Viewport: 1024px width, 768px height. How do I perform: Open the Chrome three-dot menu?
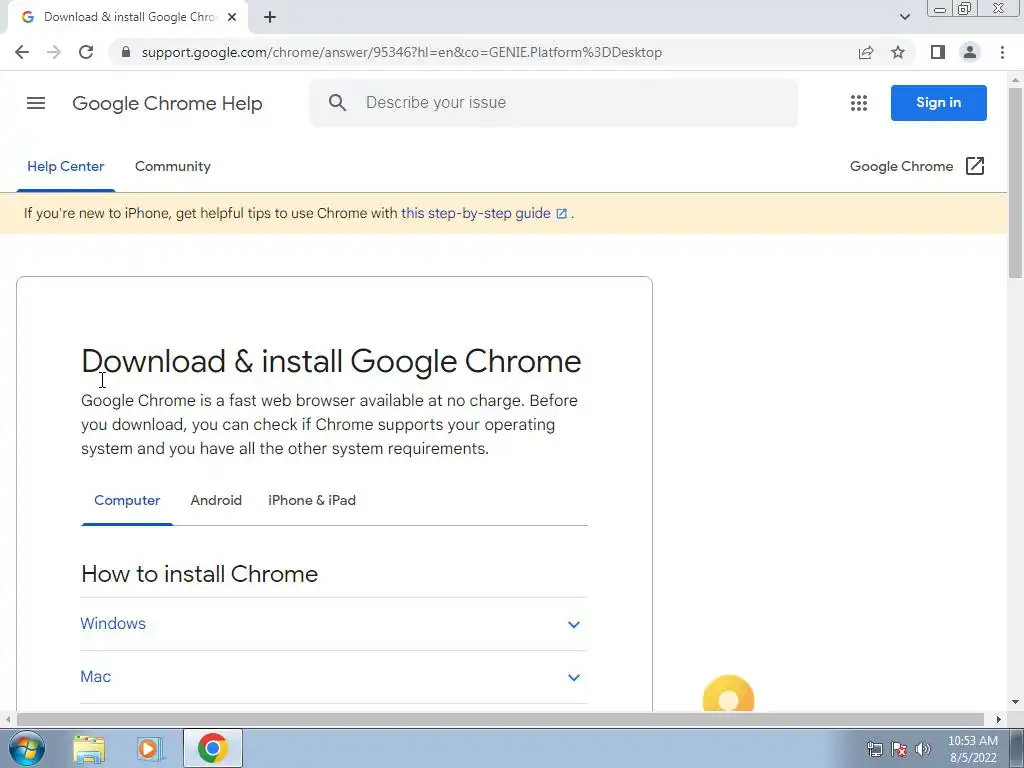coord(1002,52)
